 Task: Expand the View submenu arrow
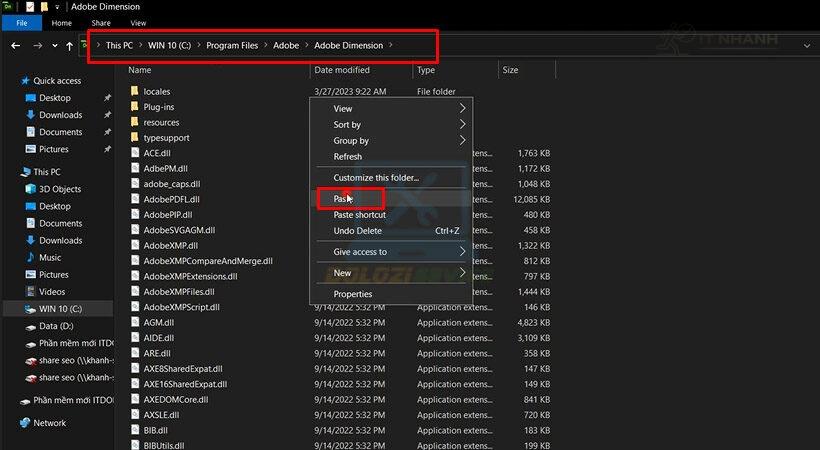click(x=462, y=108)
